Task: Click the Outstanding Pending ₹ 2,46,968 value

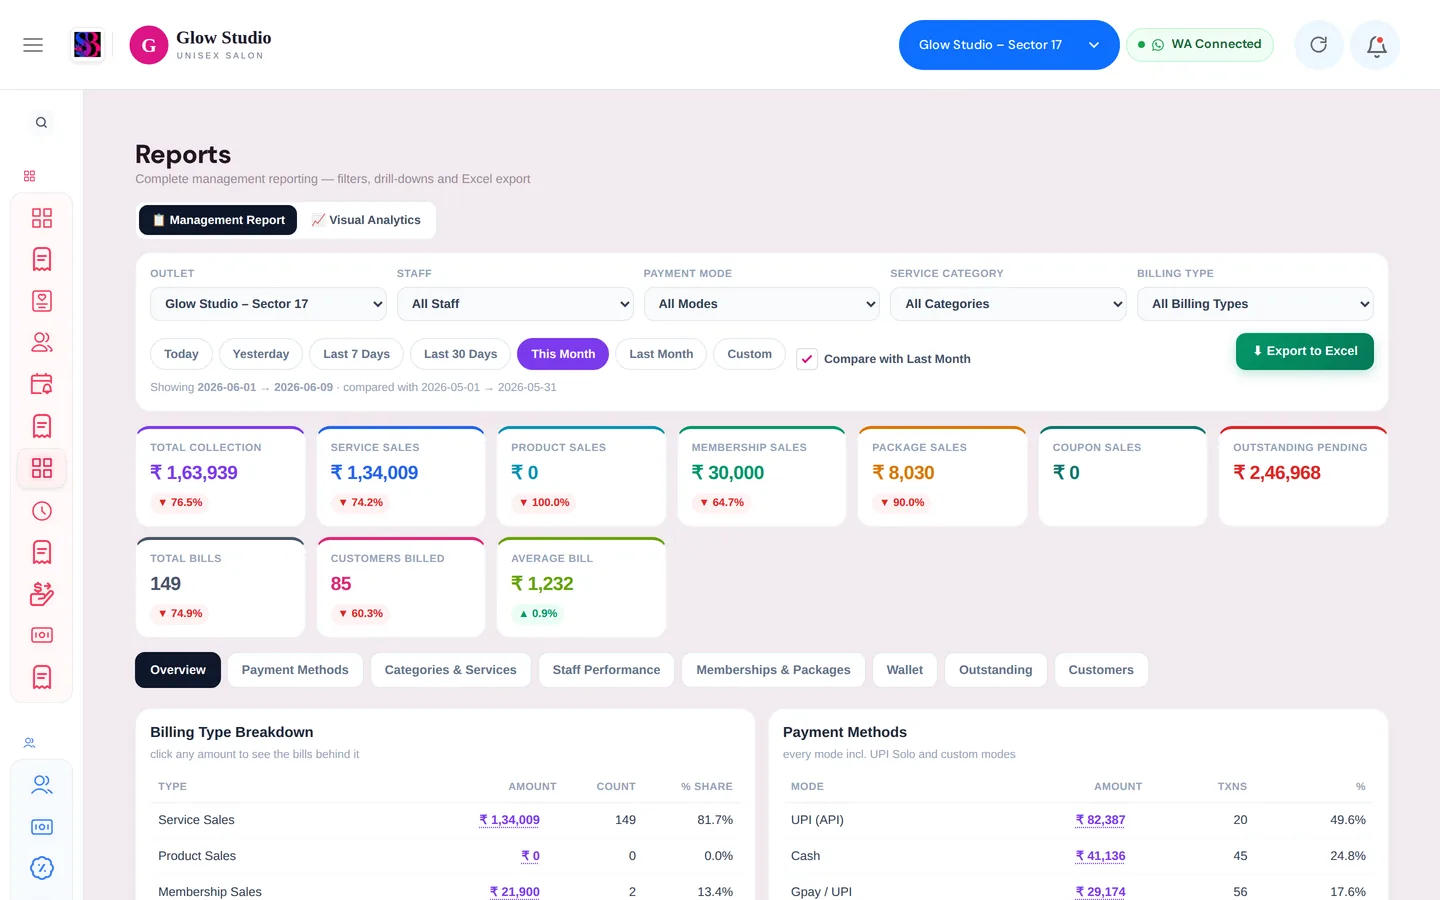Action: click(x=1277, y=473)
